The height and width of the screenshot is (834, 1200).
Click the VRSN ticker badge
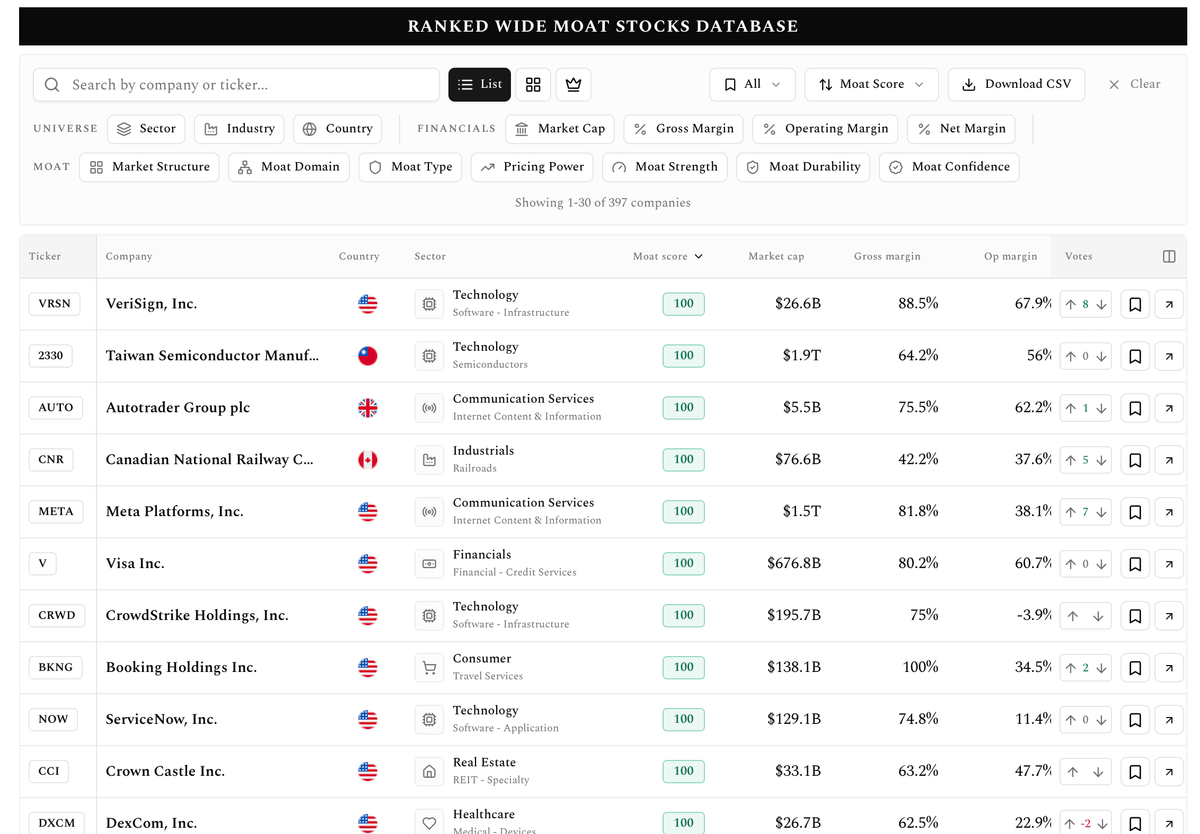pos(55,304)
